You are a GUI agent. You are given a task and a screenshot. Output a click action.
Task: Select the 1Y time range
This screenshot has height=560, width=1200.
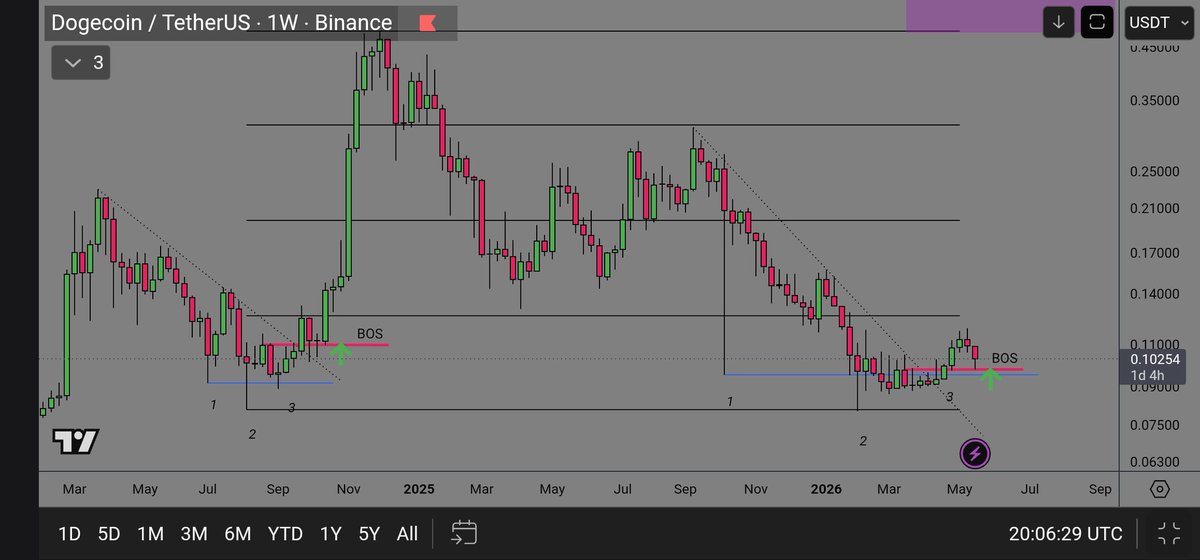point(330,533)
